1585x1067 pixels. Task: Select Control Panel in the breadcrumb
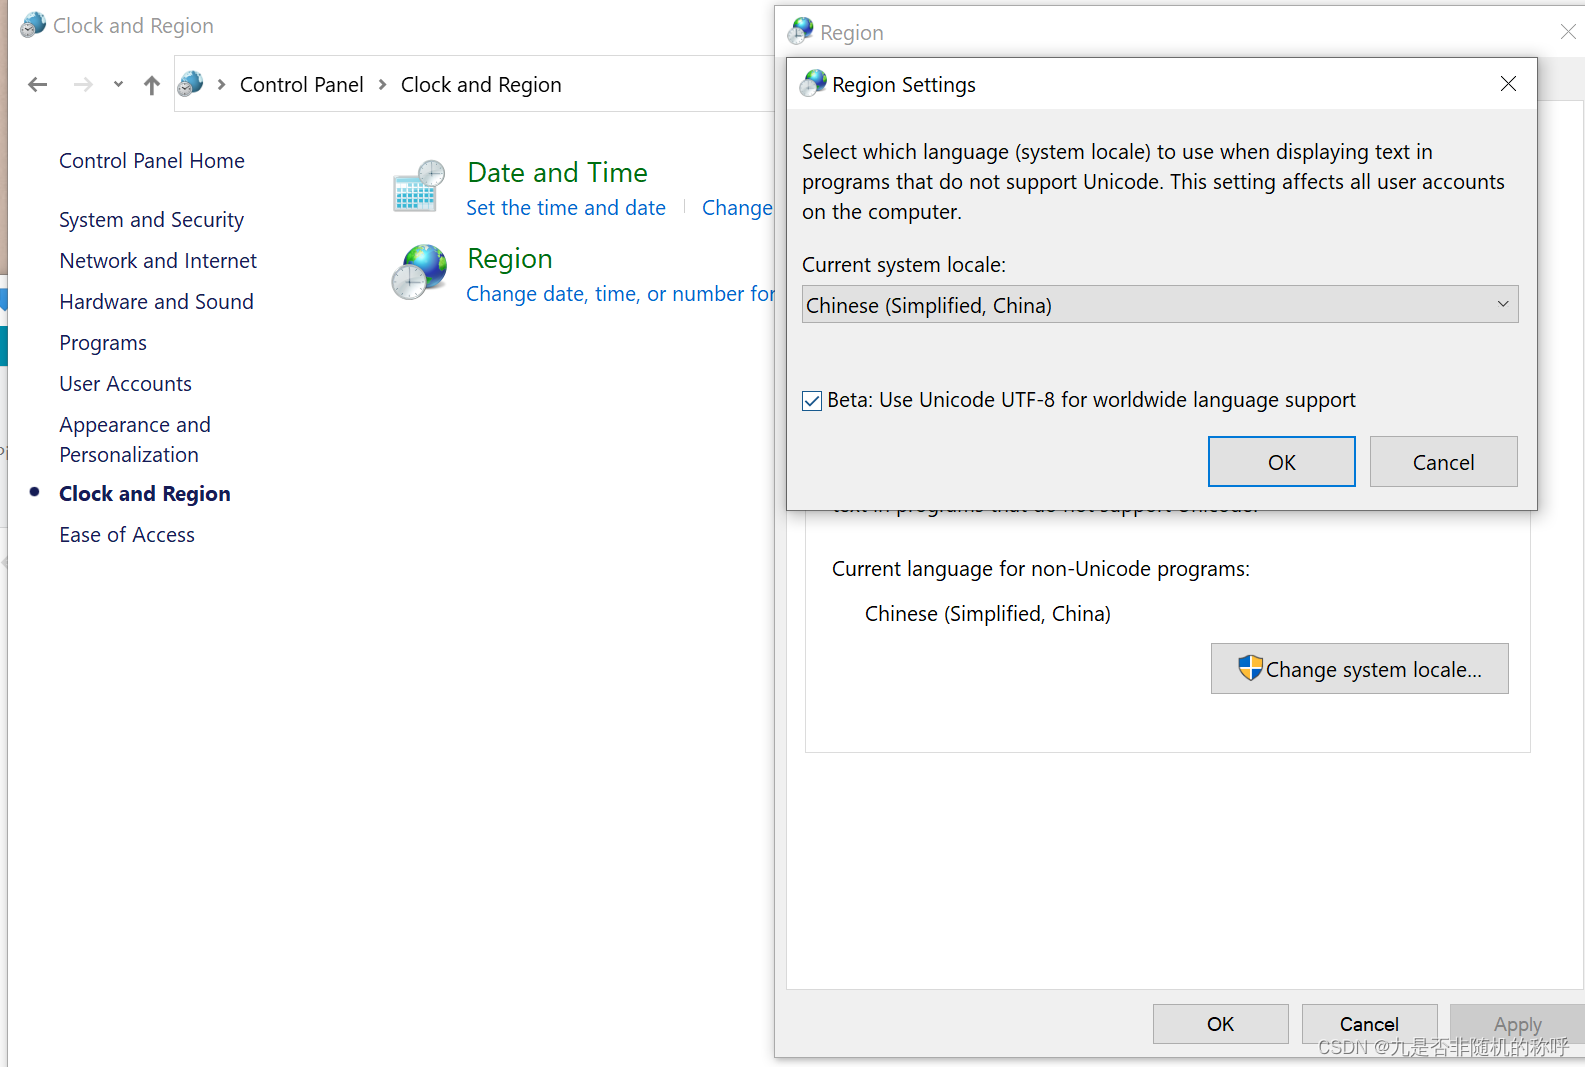[x=301, y=85]
